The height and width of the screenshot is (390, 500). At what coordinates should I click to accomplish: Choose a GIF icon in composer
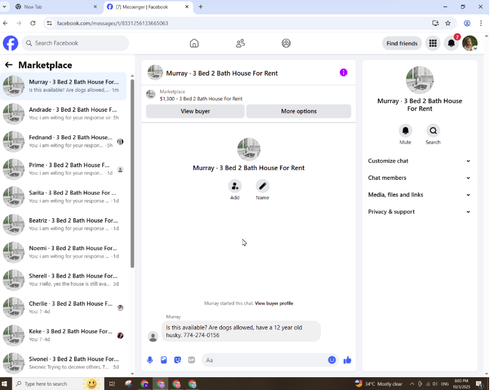pyautogui.click(x=191, y=360)
